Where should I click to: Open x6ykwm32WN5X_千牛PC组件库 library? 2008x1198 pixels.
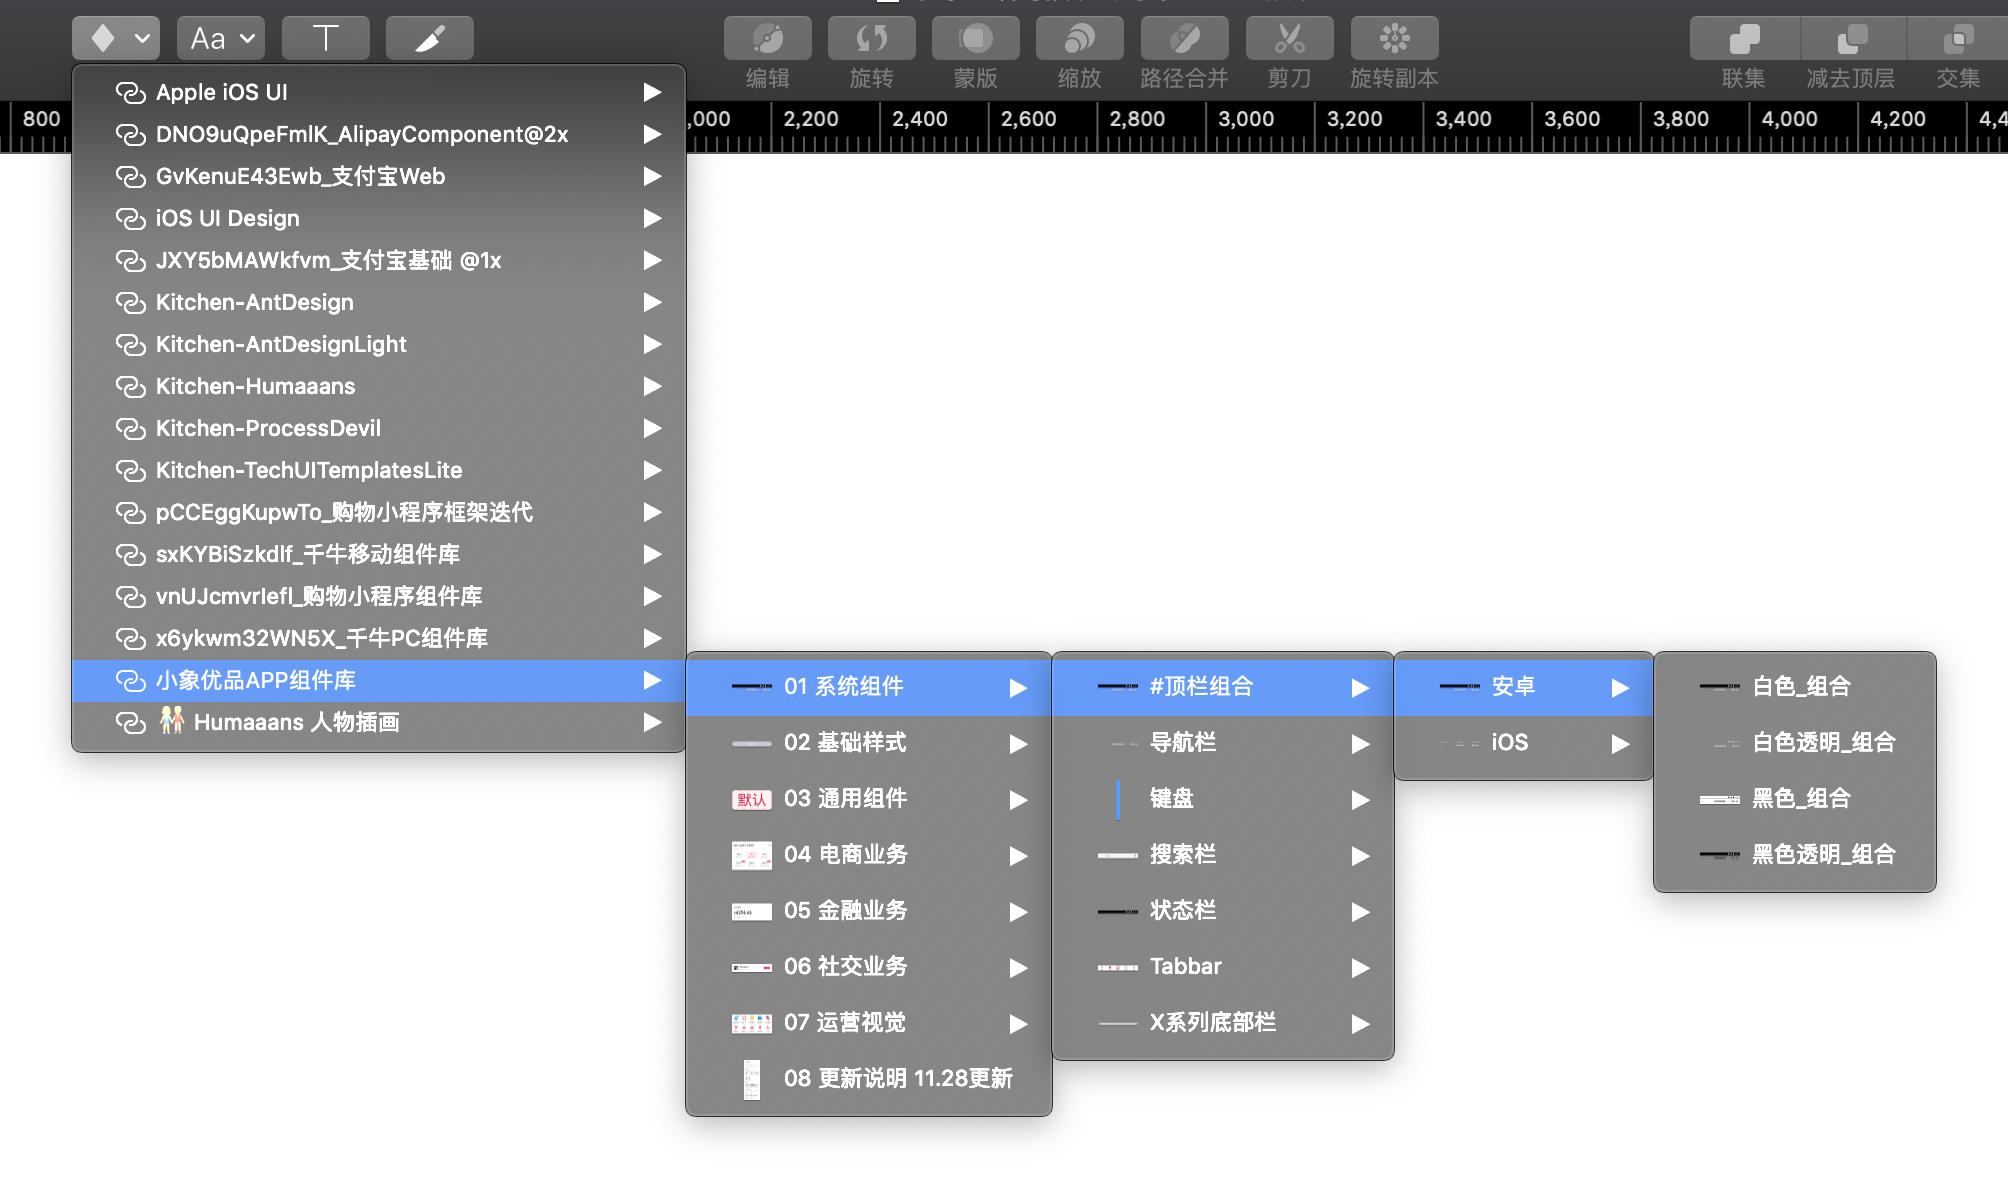pos(378,638)
